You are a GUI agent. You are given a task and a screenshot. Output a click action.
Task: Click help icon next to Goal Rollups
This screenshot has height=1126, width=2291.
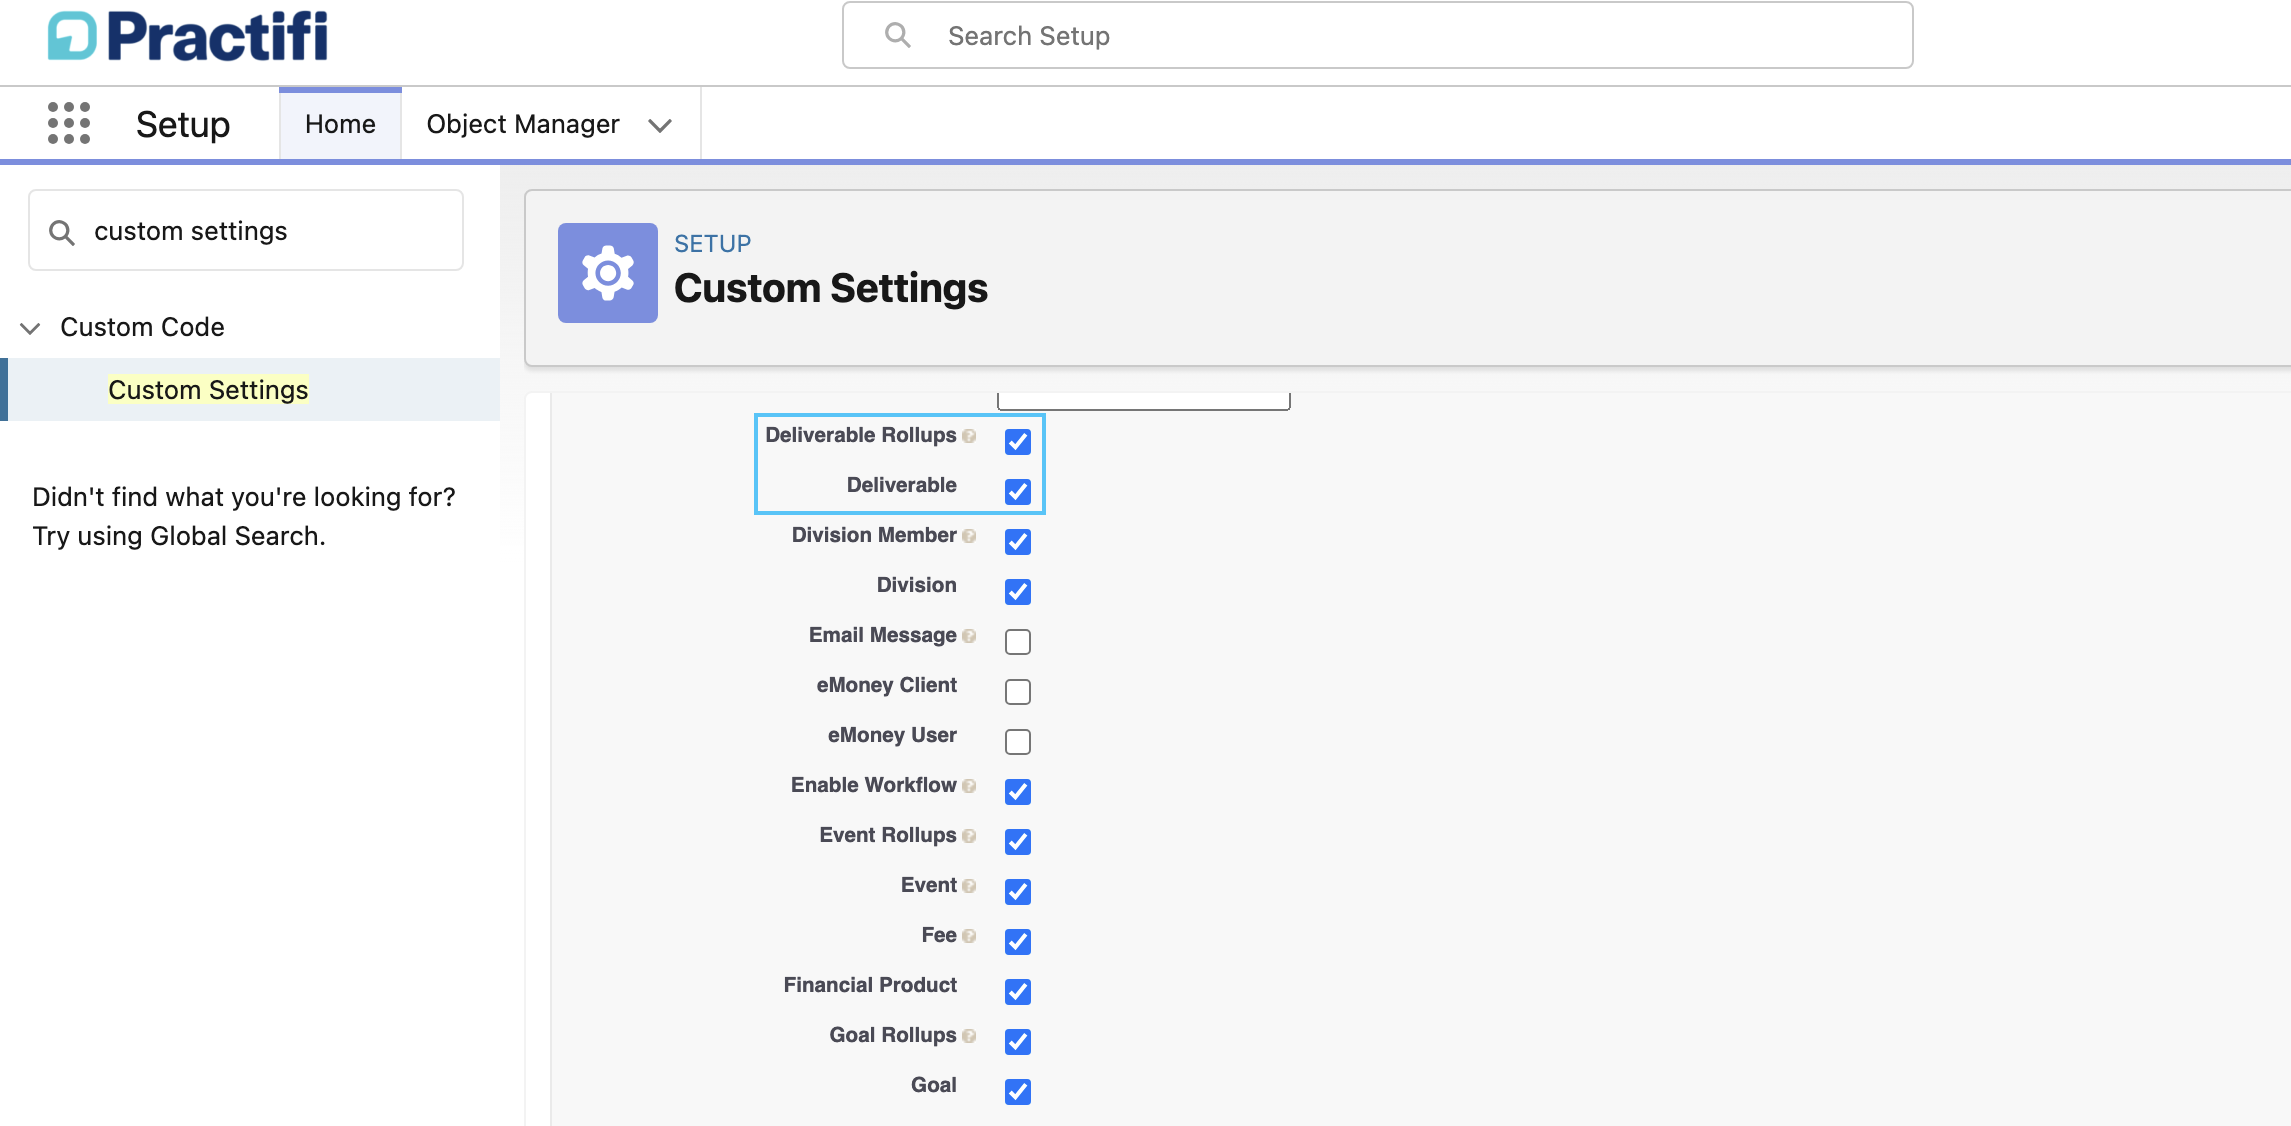[969, 1036]
